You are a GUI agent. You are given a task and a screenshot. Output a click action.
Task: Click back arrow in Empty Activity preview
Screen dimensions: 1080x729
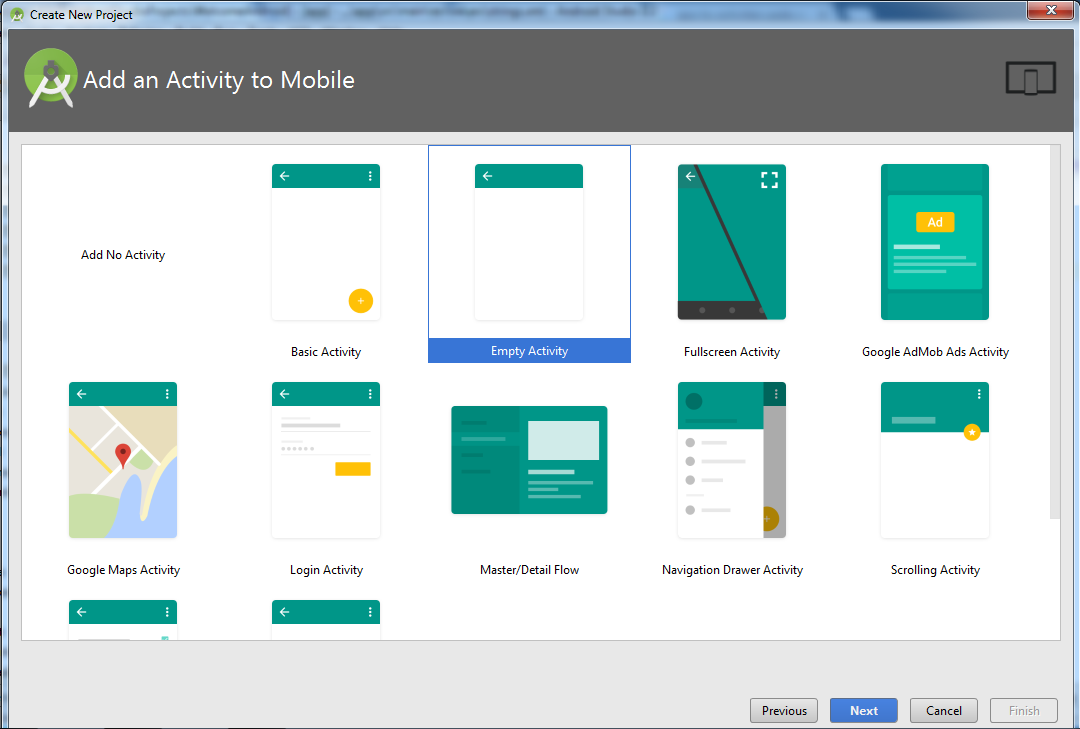pyautogui.click(x=488, y=176)
